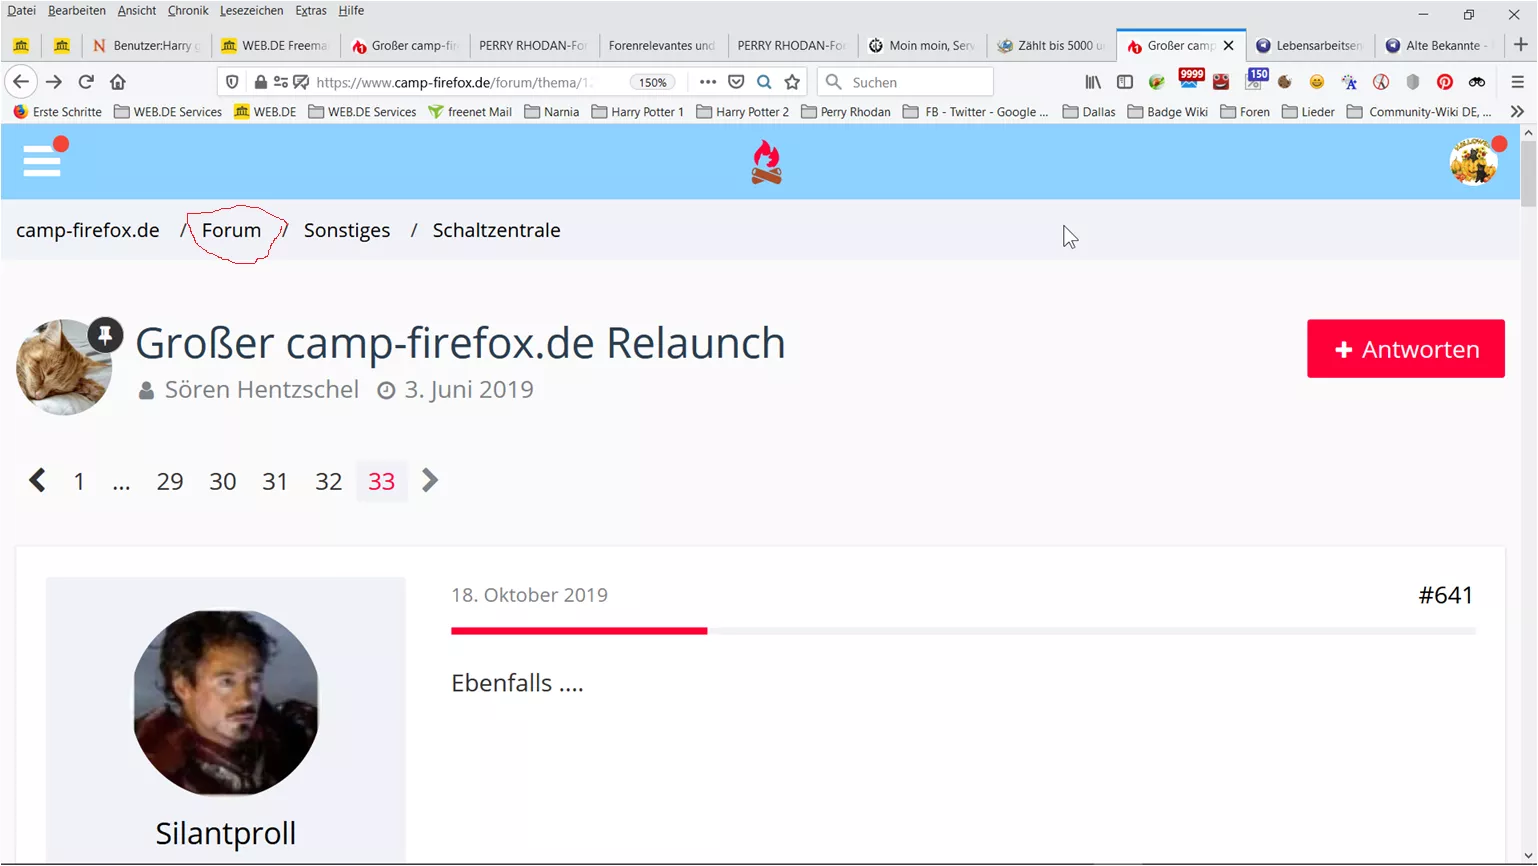Open the Lesezeichen menu
This screenshot has width=1538, height=866.
coord(251,11)
